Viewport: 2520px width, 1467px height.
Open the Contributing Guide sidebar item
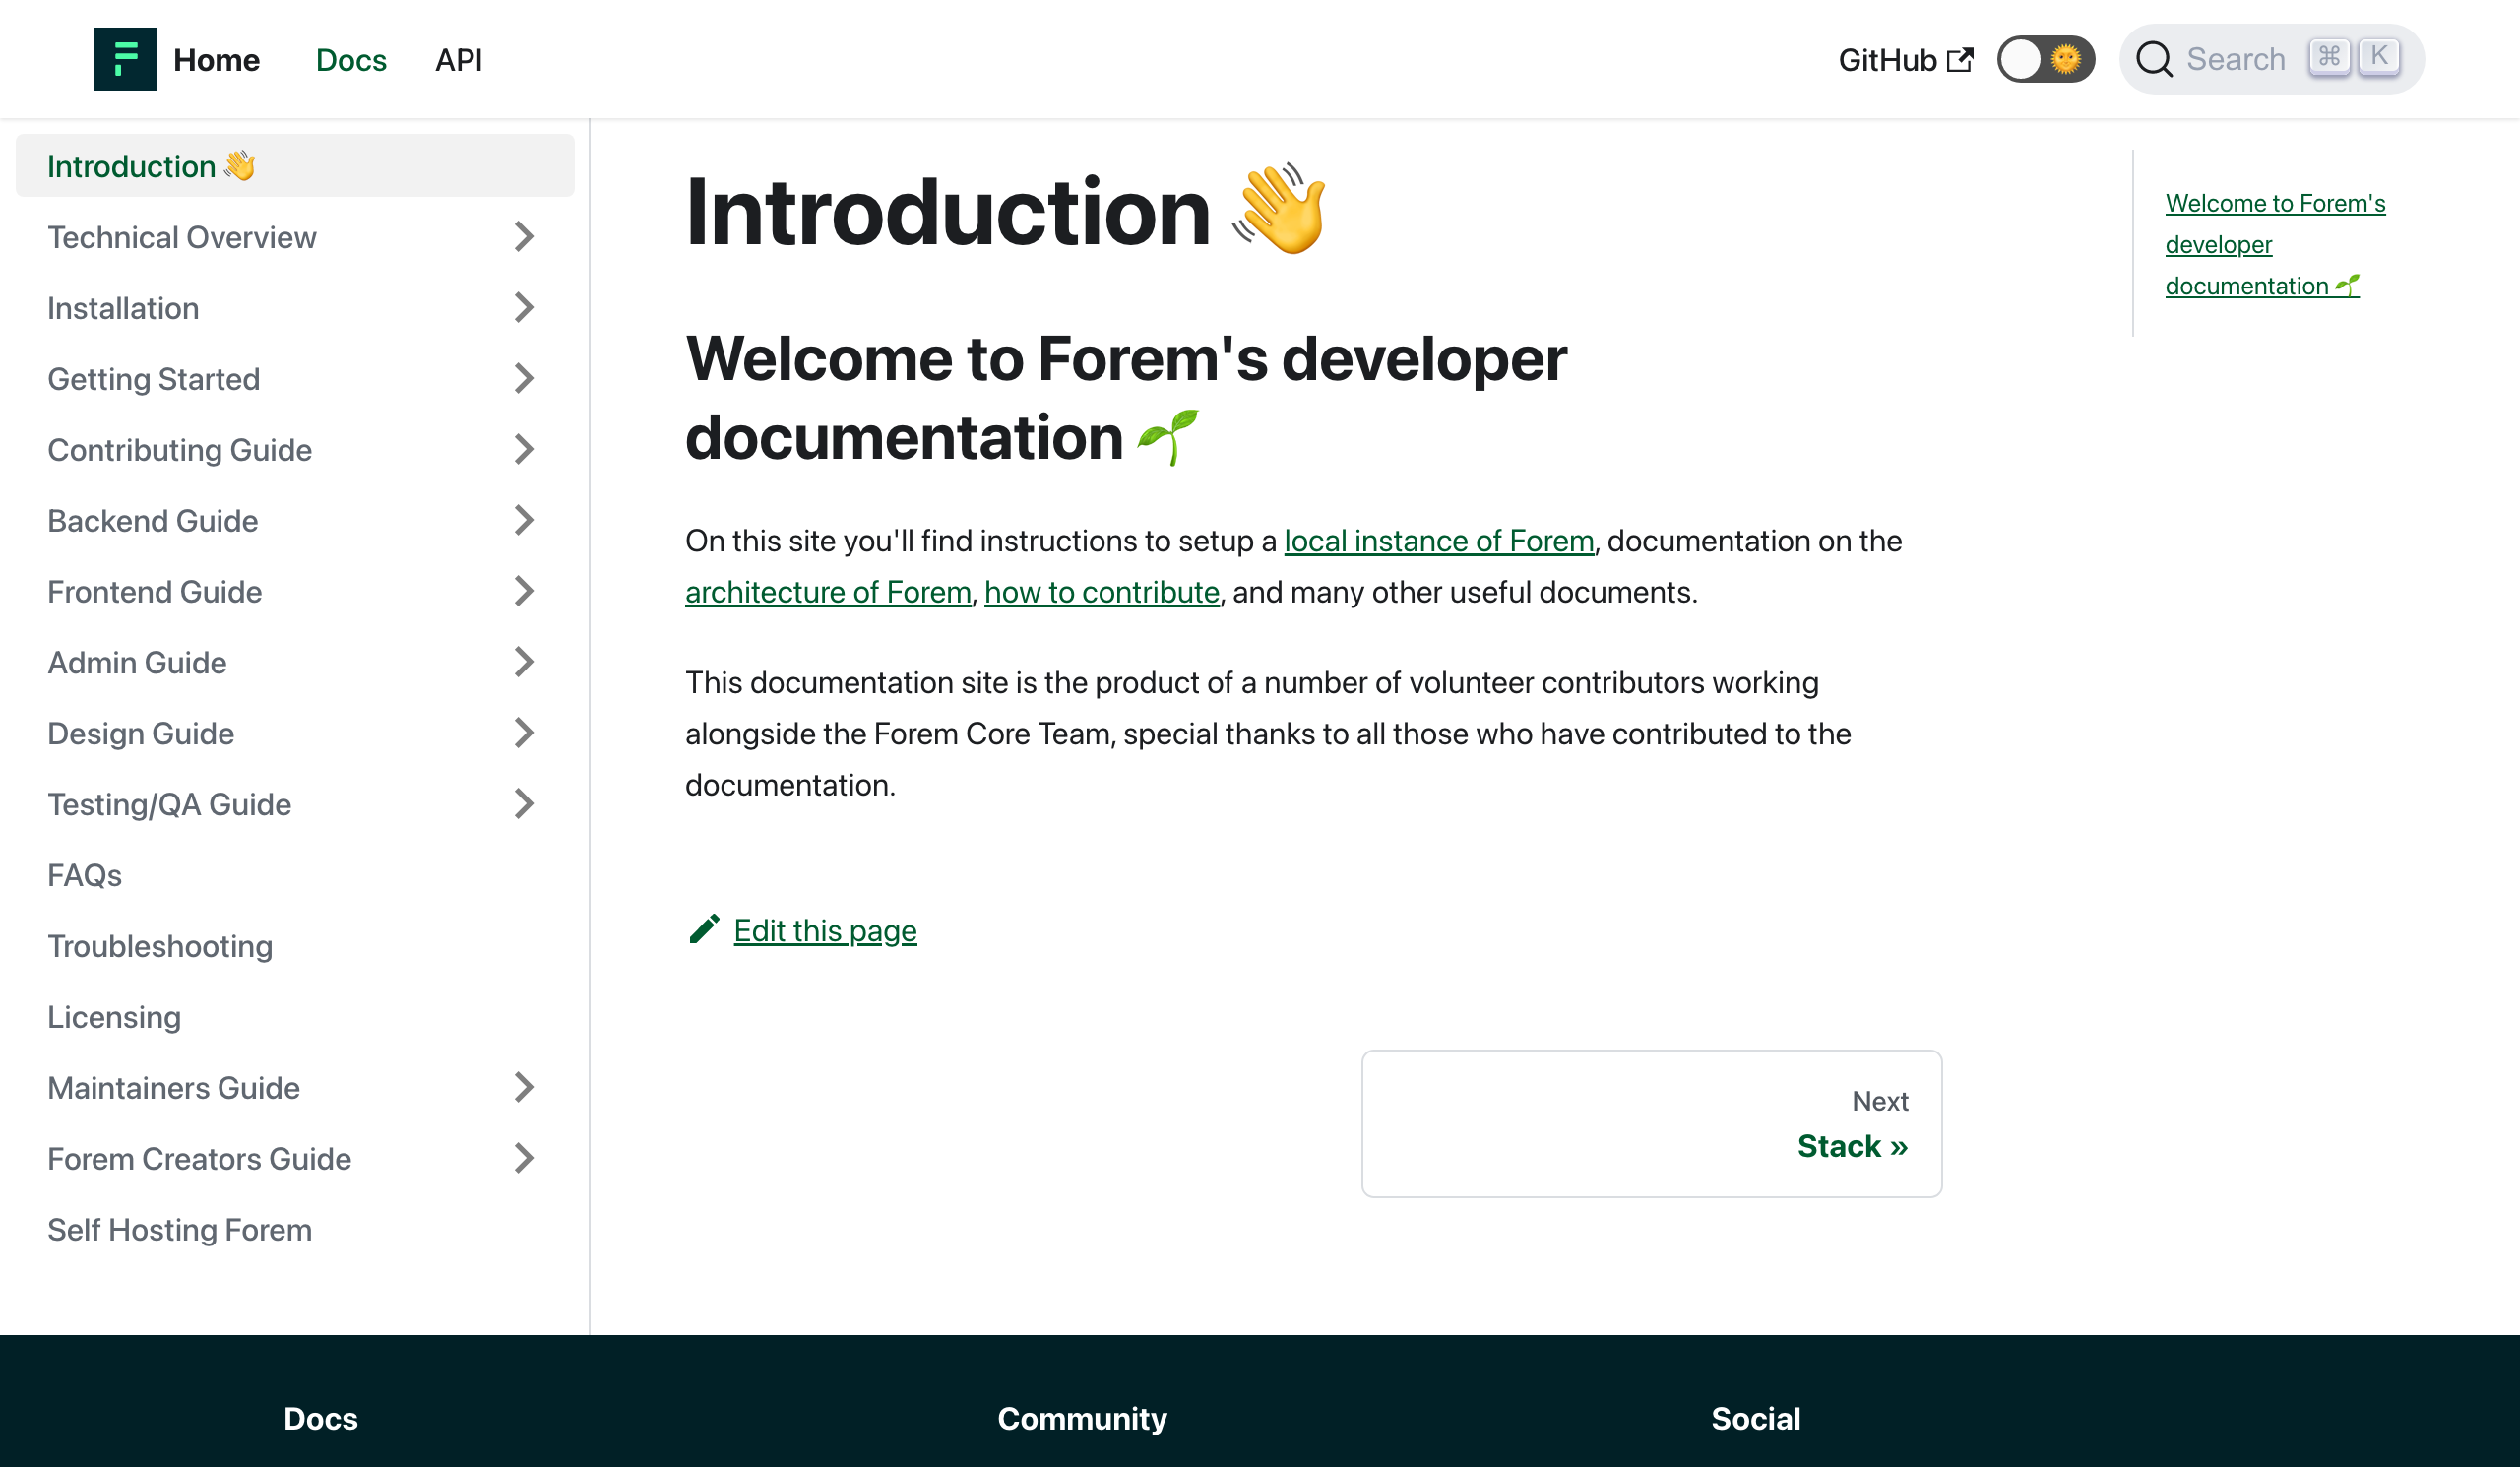[179, 450]
